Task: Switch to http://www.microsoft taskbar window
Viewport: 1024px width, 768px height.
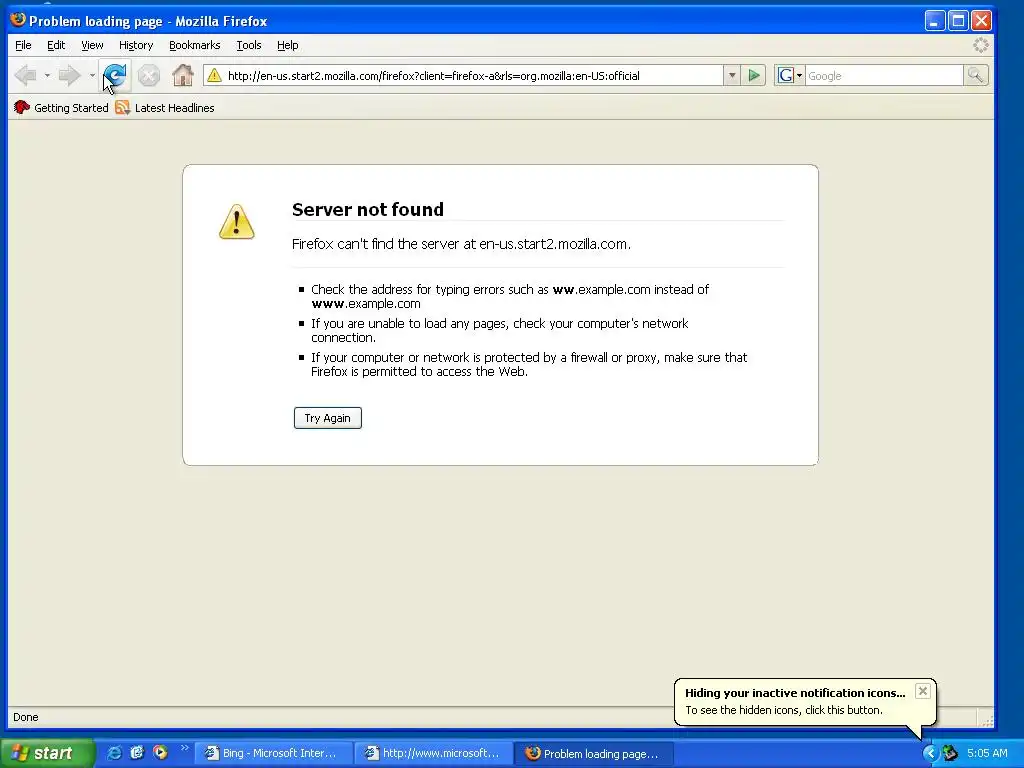Action: (x=434, y=754)
